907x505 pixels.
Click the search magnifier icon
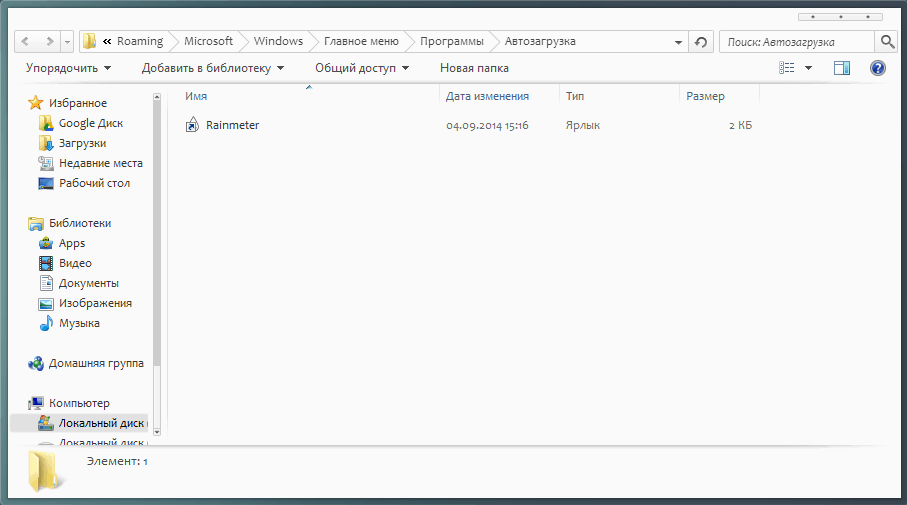tap(886, 42)
